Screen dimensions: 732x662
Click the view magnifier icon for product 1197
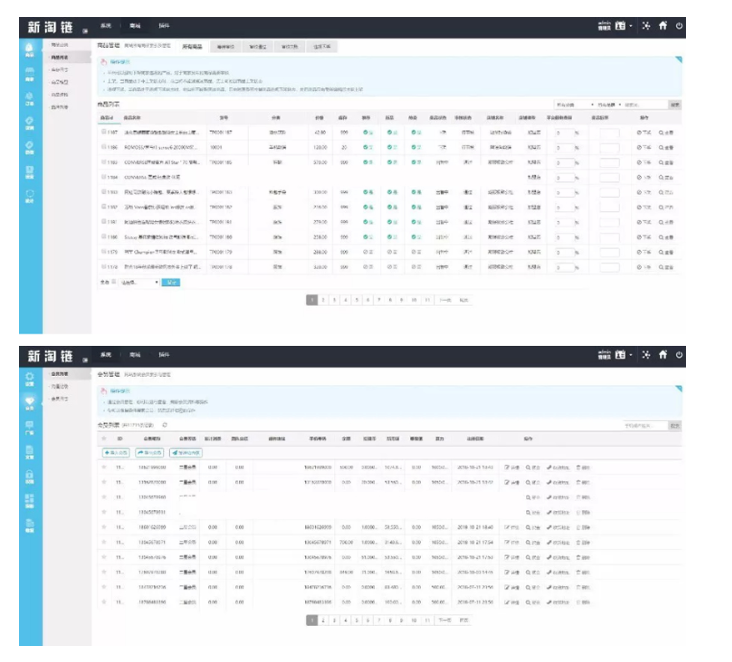tap(661, 132)
